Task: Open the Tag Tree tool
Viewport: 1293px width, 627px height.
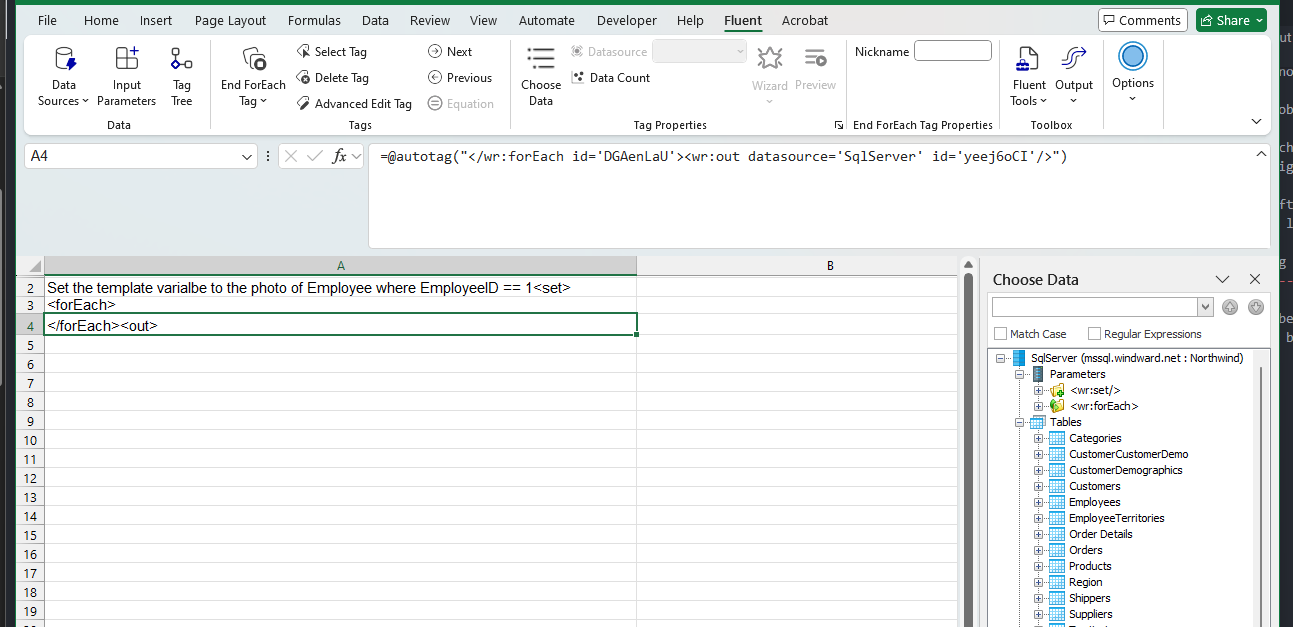Action: coord(181,76)
